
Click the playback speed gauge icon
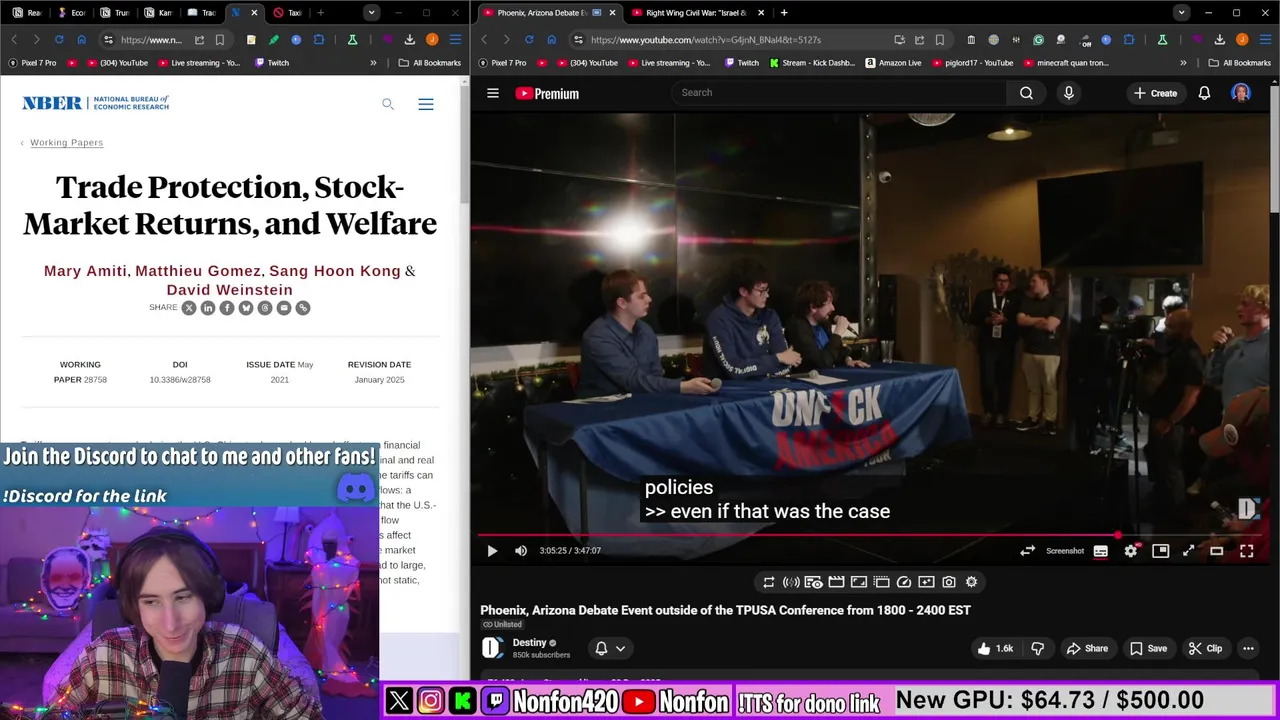coord(904,582)
